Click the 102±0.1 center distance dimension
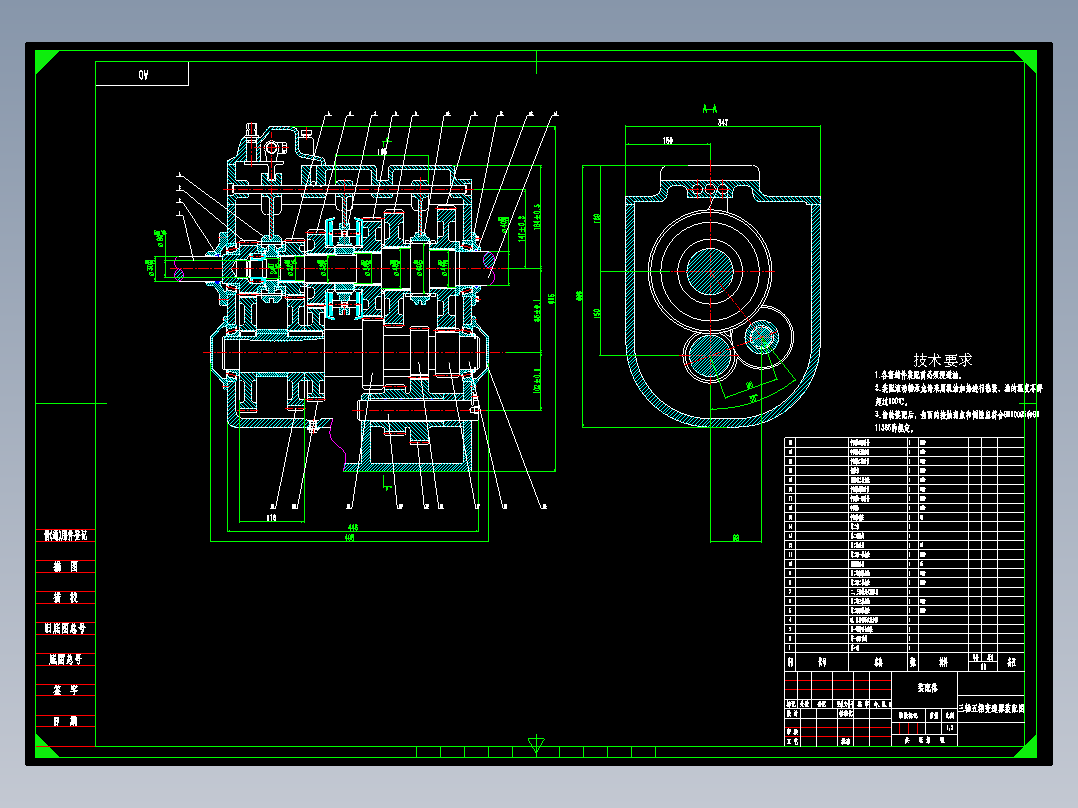 click(537, 380)
